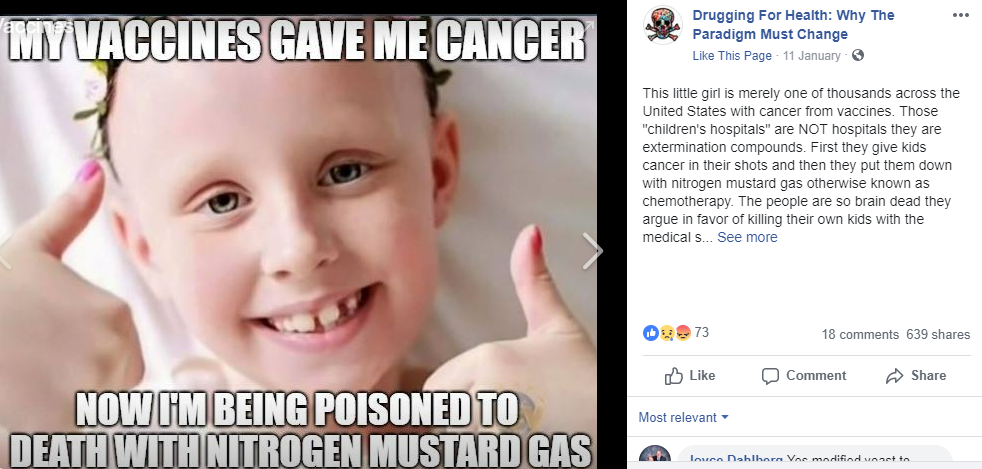982x469 pixels.
Task: Click the Comment button
Action: 804,376
